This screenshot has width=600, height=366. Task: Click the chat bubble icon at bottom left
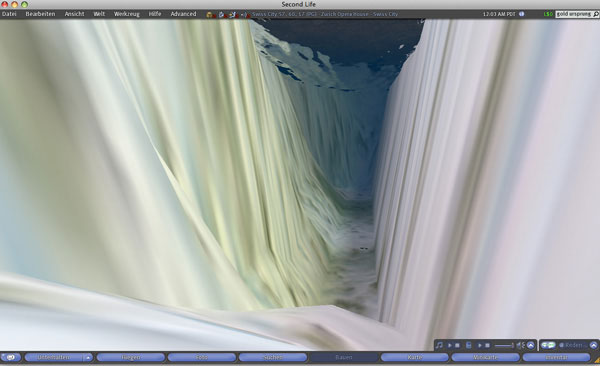11,357
